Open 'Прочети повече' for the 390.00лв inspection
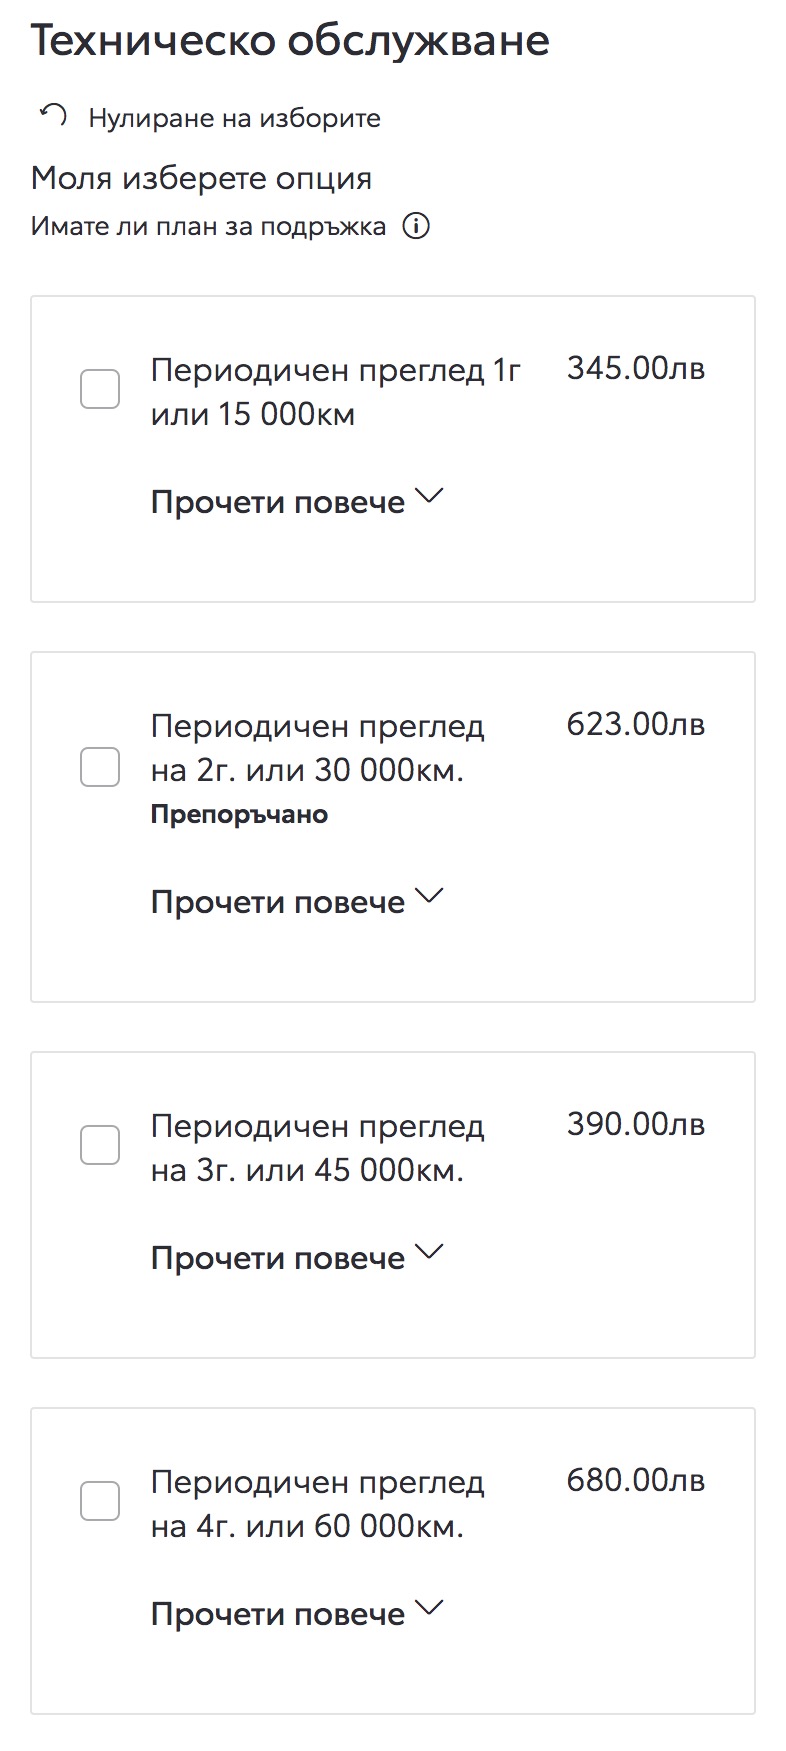Viewport: 786px width, 1751px height. pos(278,1258)
